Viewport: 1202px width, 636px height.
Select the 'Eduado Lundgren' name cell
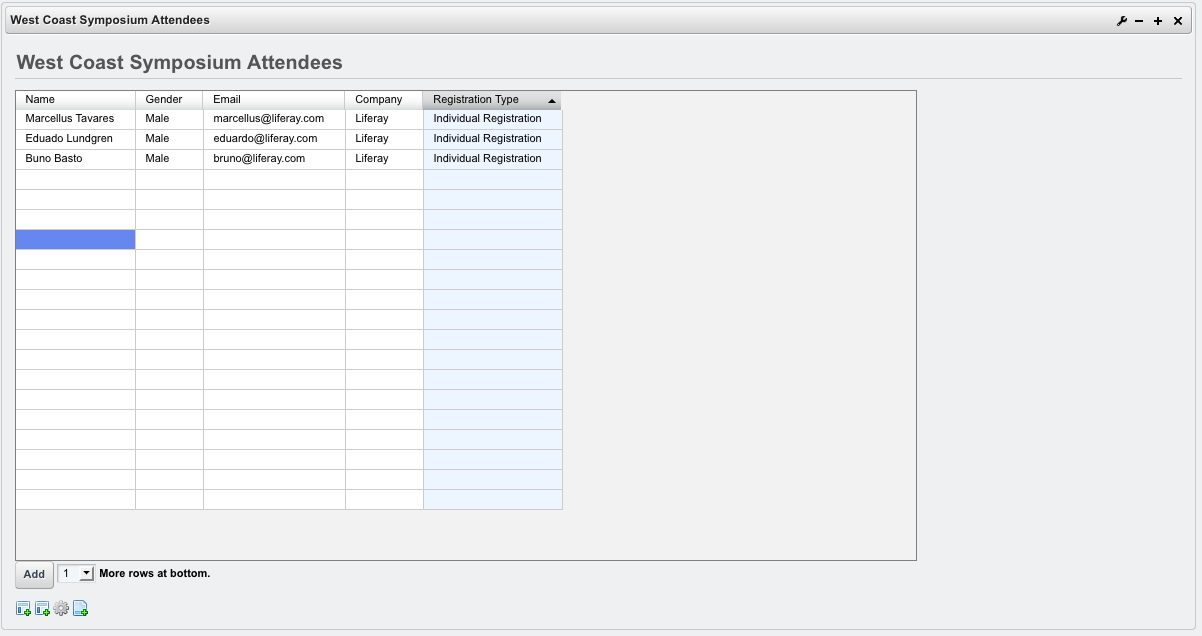[x=75, y=139]
